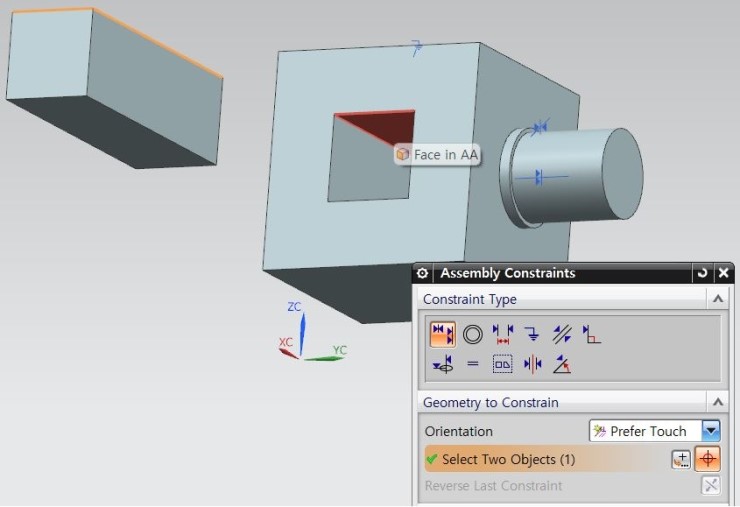Collapse the Constraint Type section
Screen dimensions: 740x507
pos(717,299)
